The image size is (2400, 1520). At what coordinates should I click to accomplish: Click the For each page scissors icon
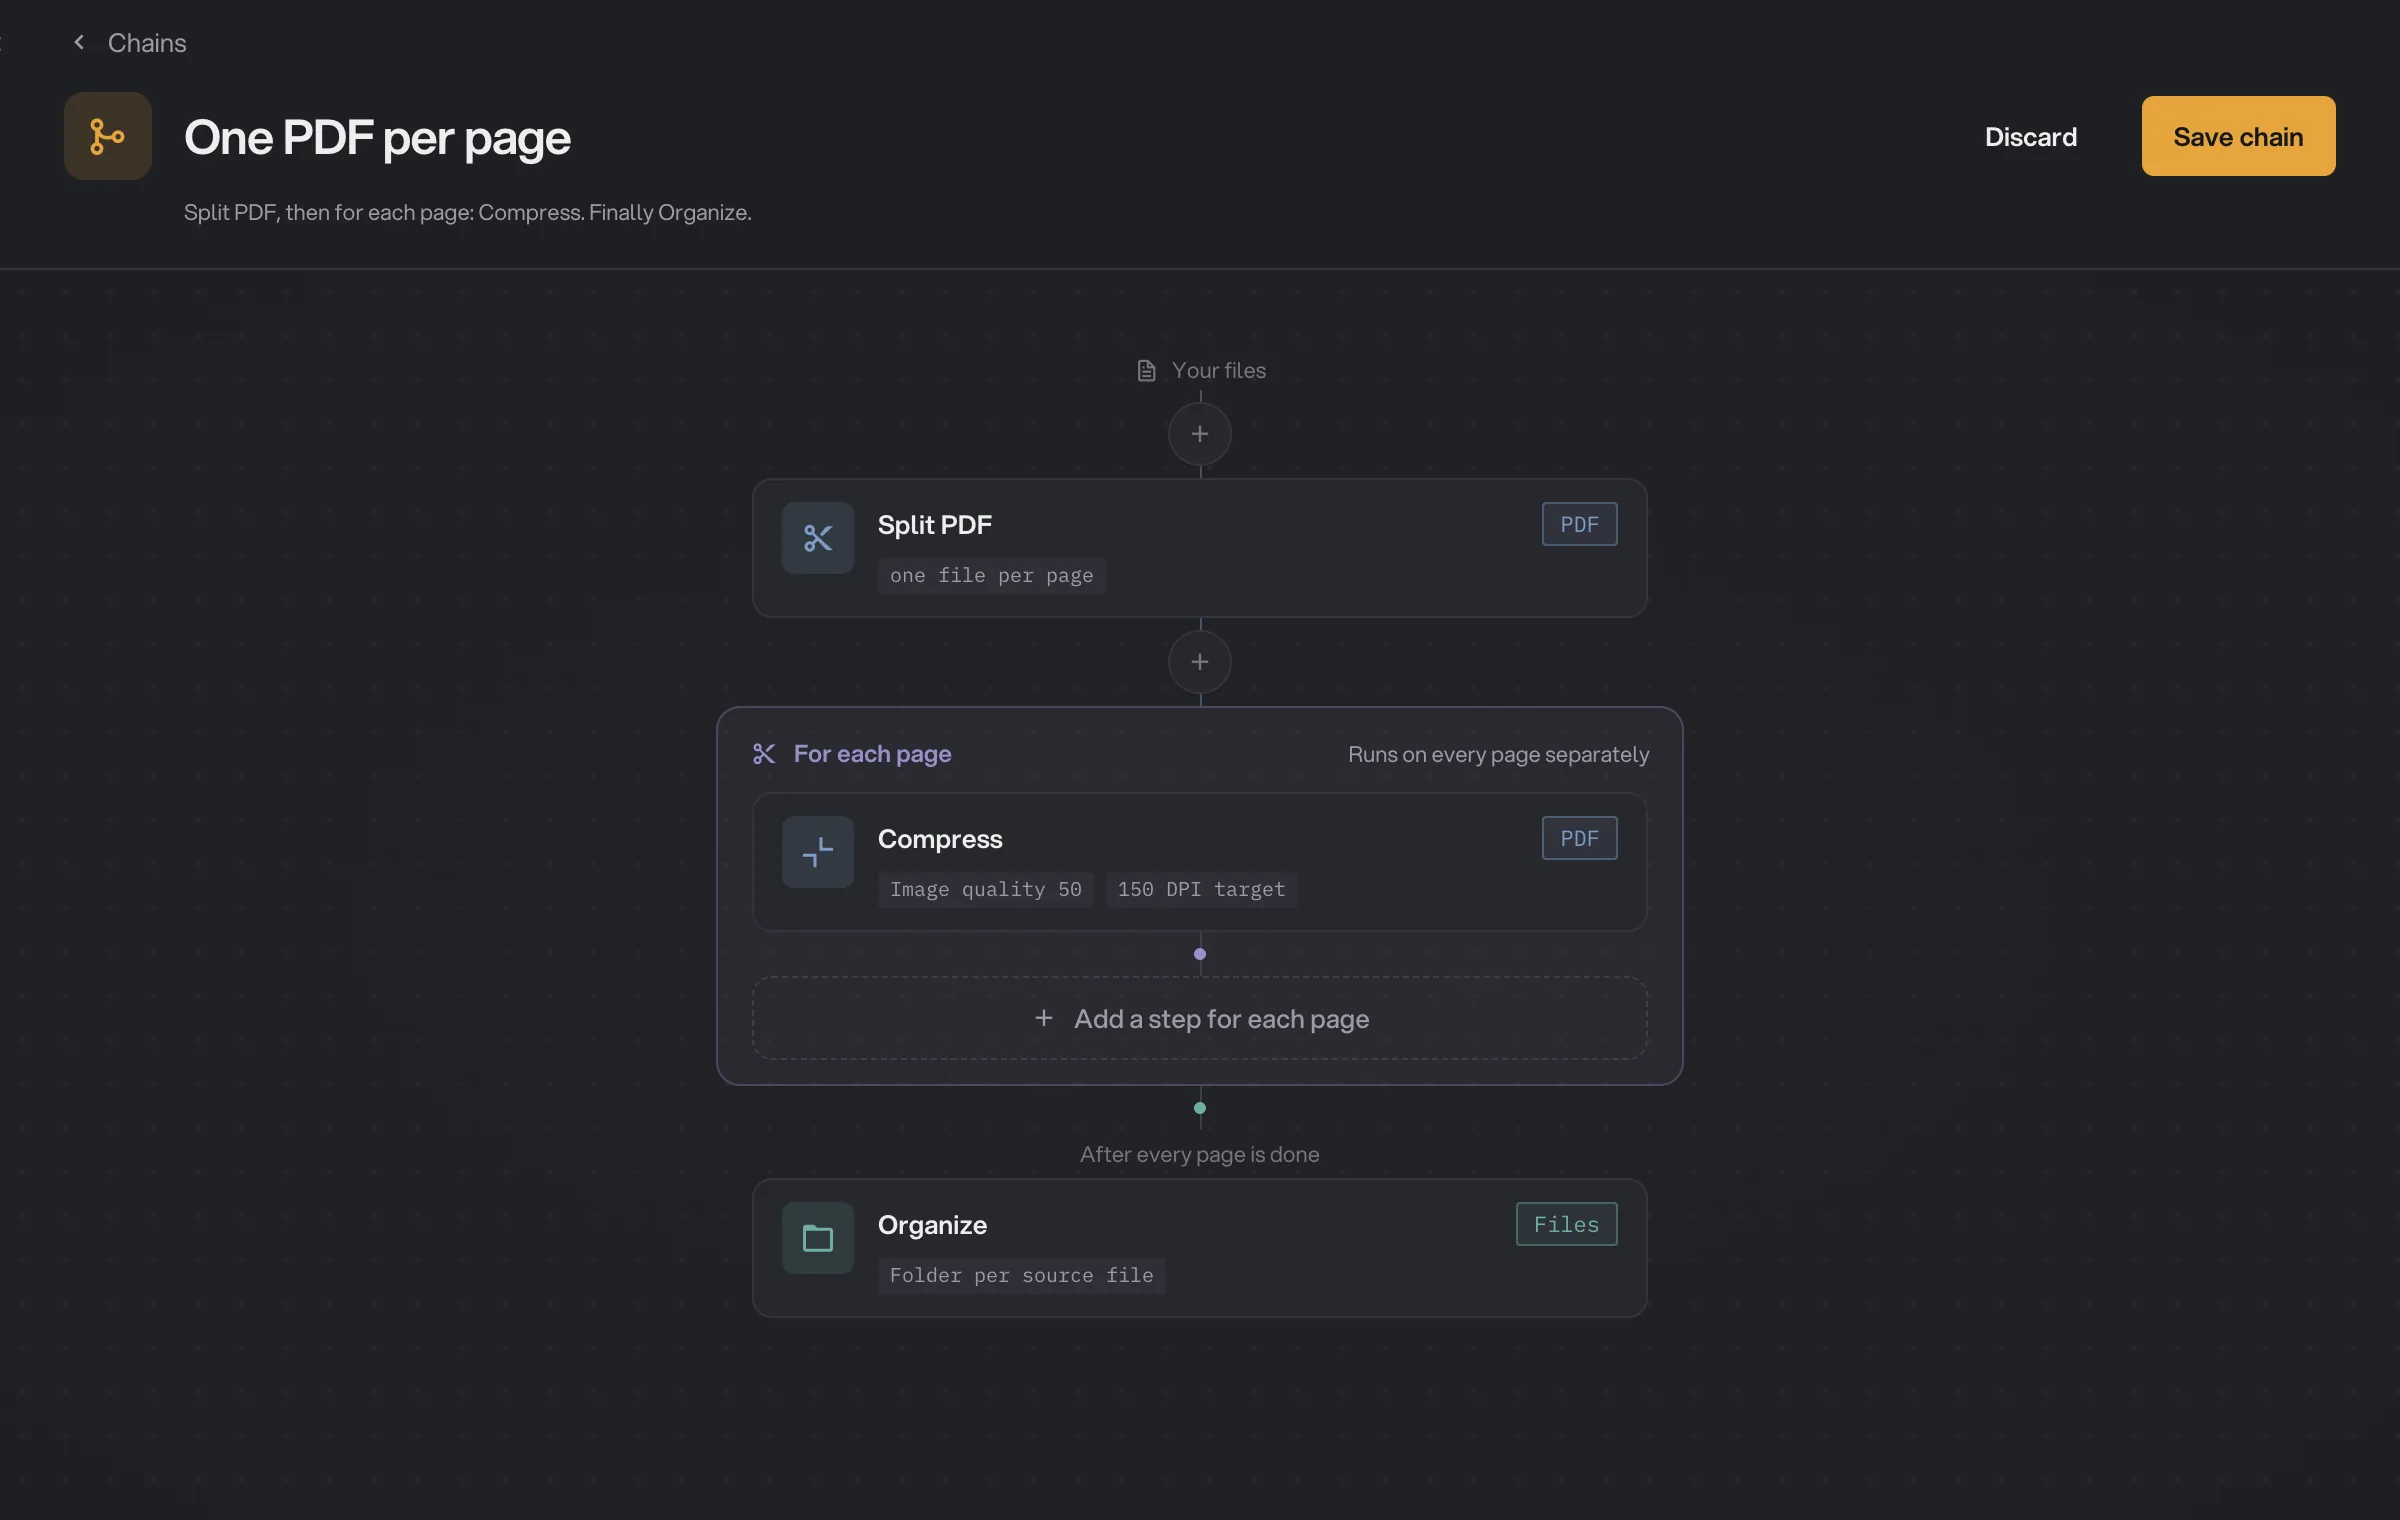point(764,754)
